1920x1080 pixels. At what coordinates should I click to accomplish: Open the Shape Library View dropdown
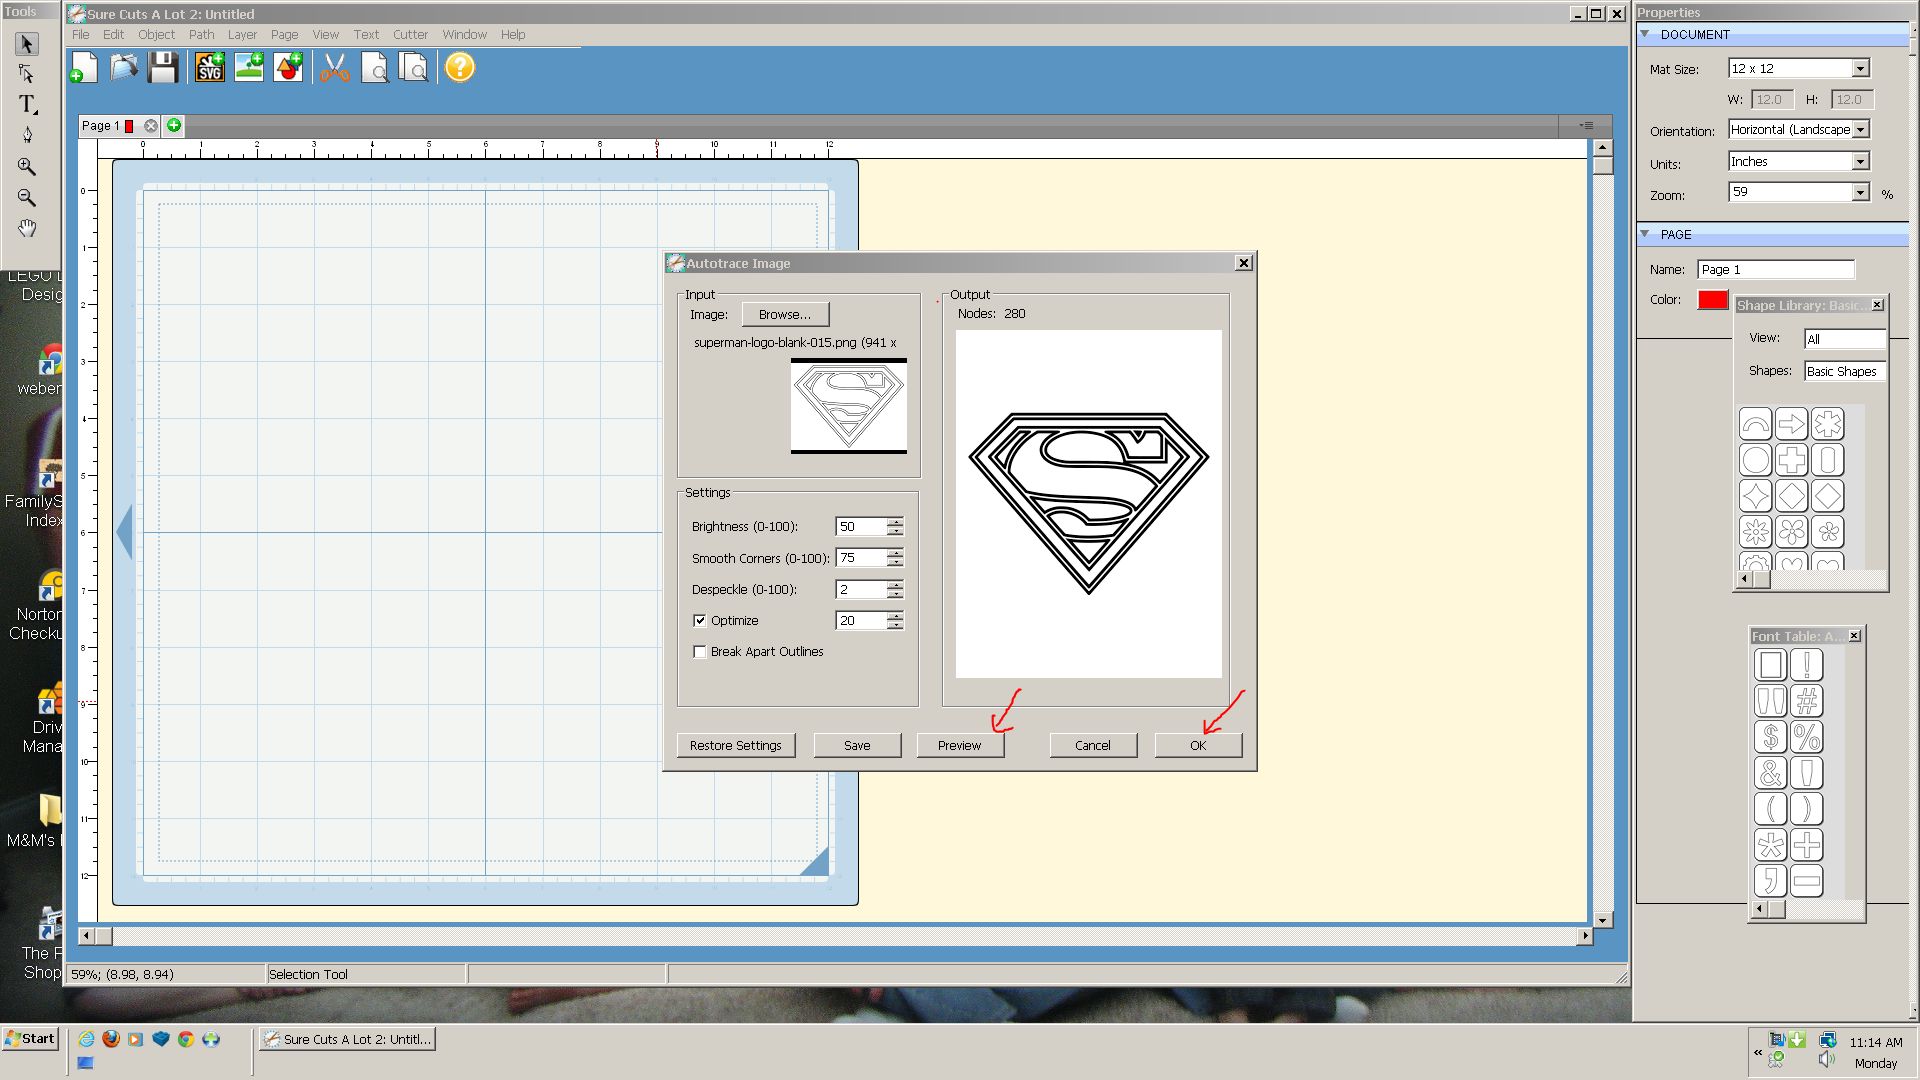(1845, 339)
